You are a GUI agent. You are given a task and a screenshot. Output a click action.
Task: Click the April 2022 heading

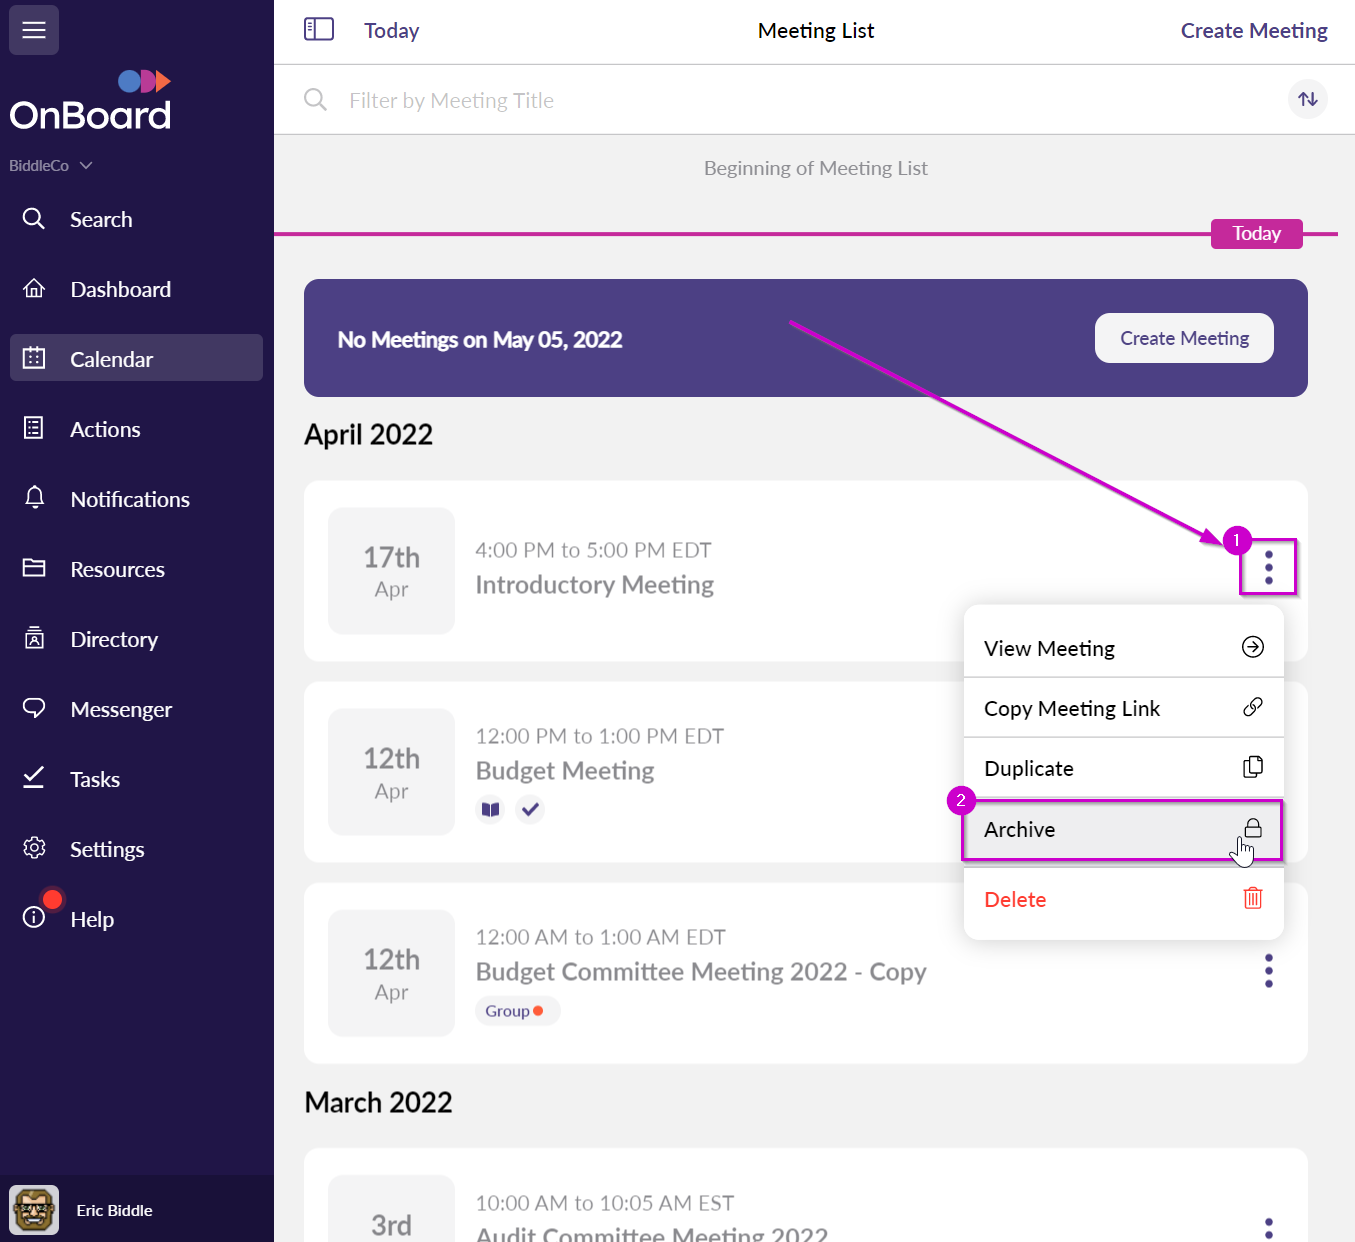coord(368,435)
